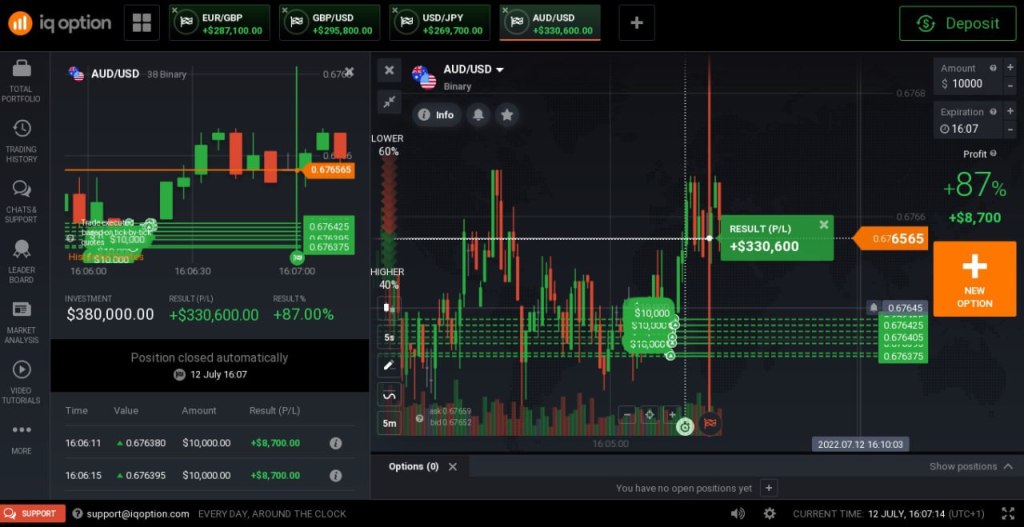Open the chart indicators wave icon
Image resolution: width=1024 pixels, height=527 pixels.
point(389,396)
